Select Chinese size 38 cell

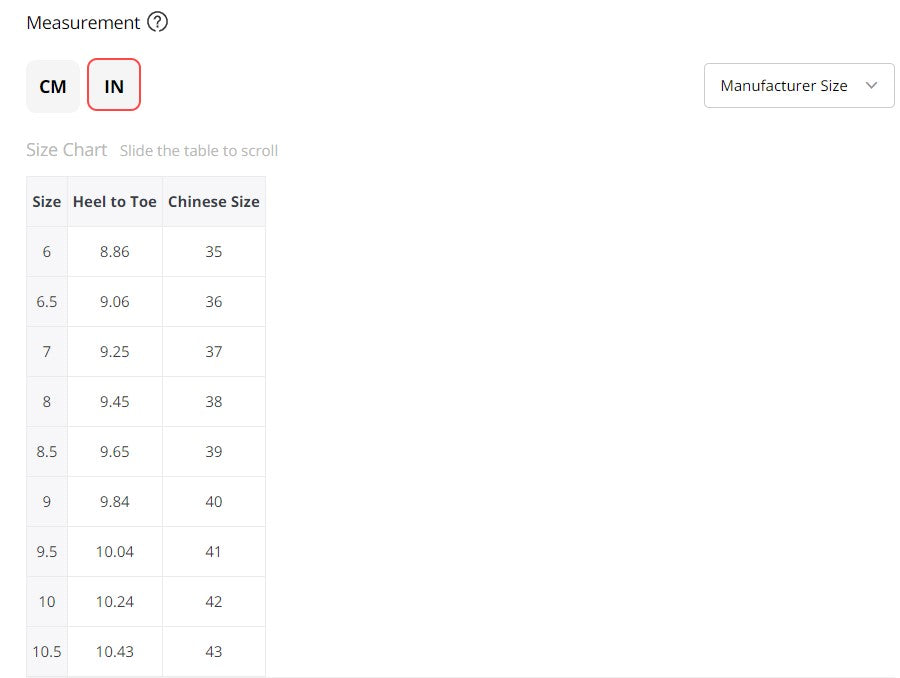tap(214, 402)
